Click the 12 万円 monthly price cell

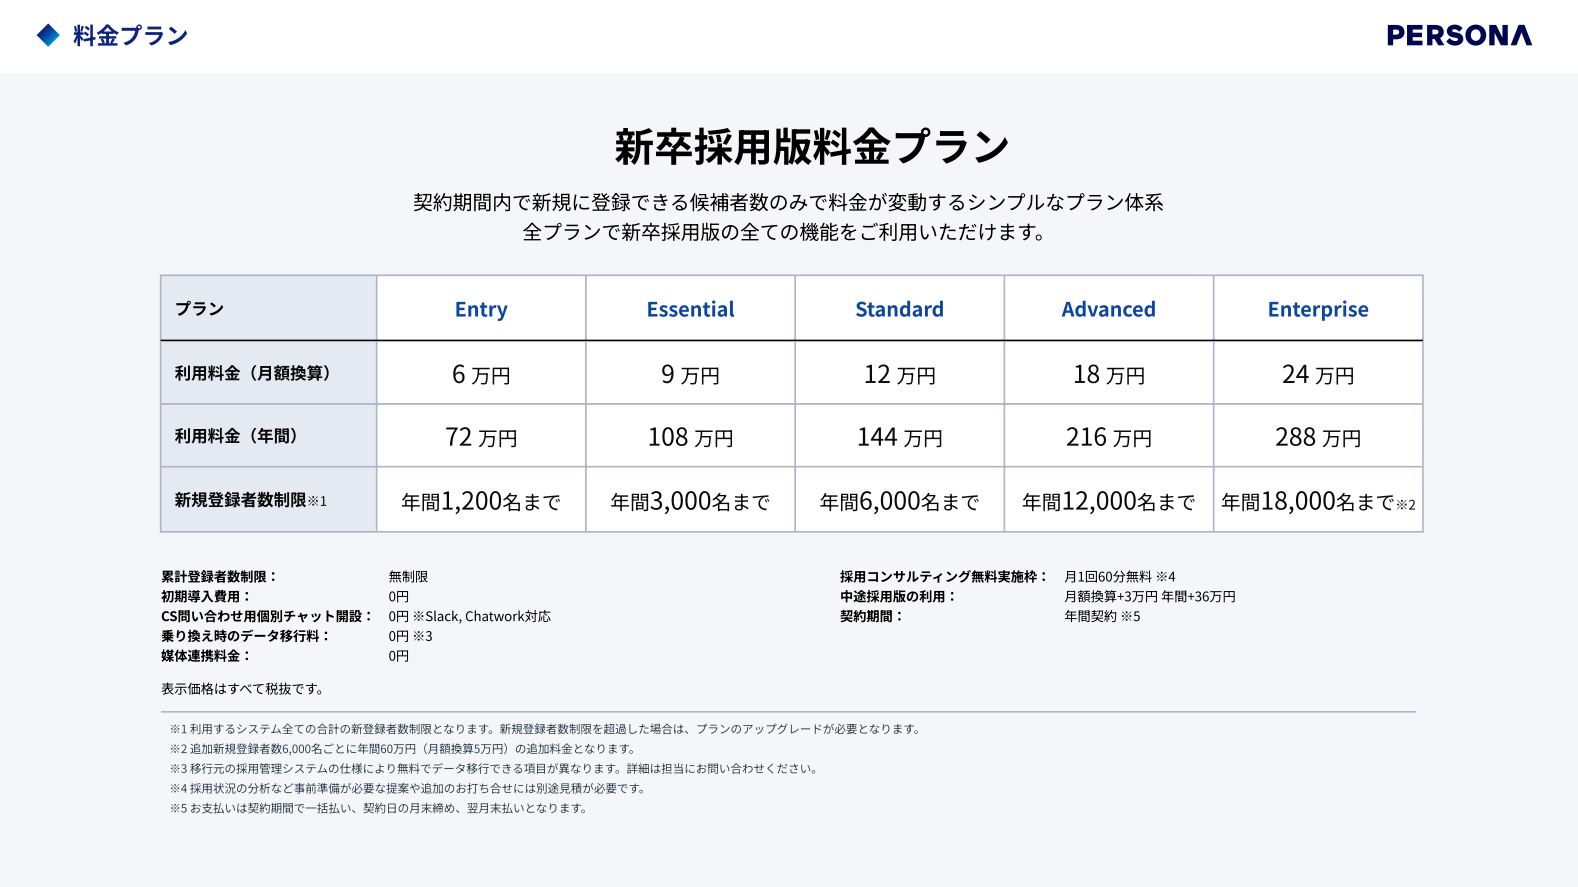pyautogui.click(x=899, y=374)
